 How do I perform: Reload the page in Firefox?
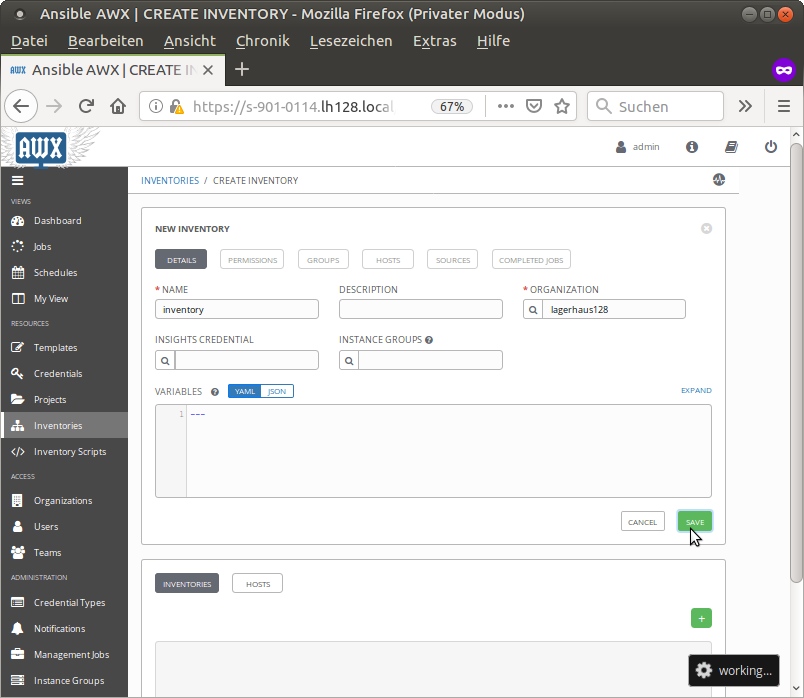(x=86, y=107)
